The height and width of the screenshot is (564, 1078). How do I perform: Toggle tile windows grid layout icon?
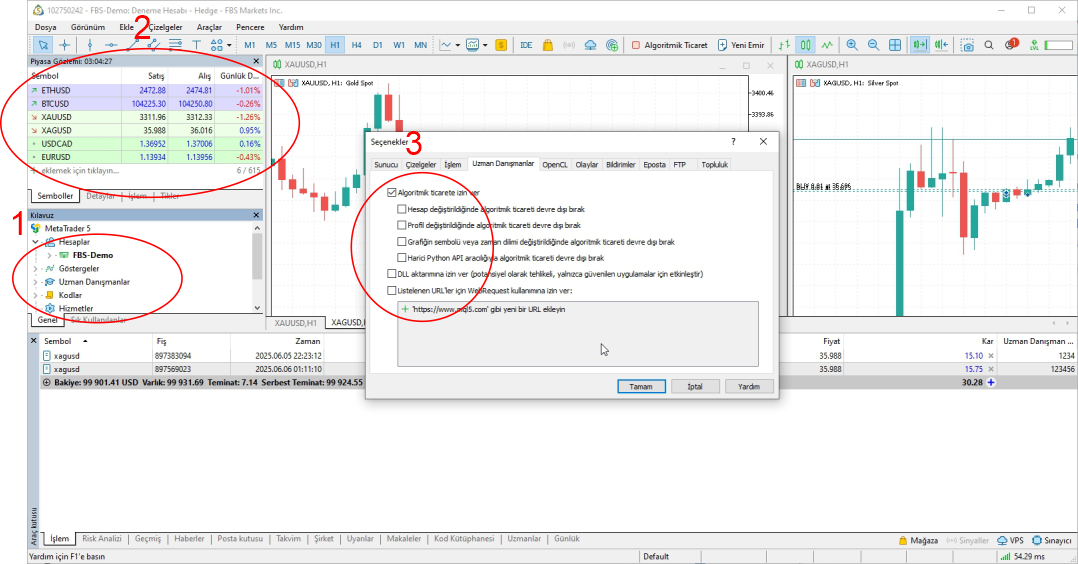click(895, 45)
